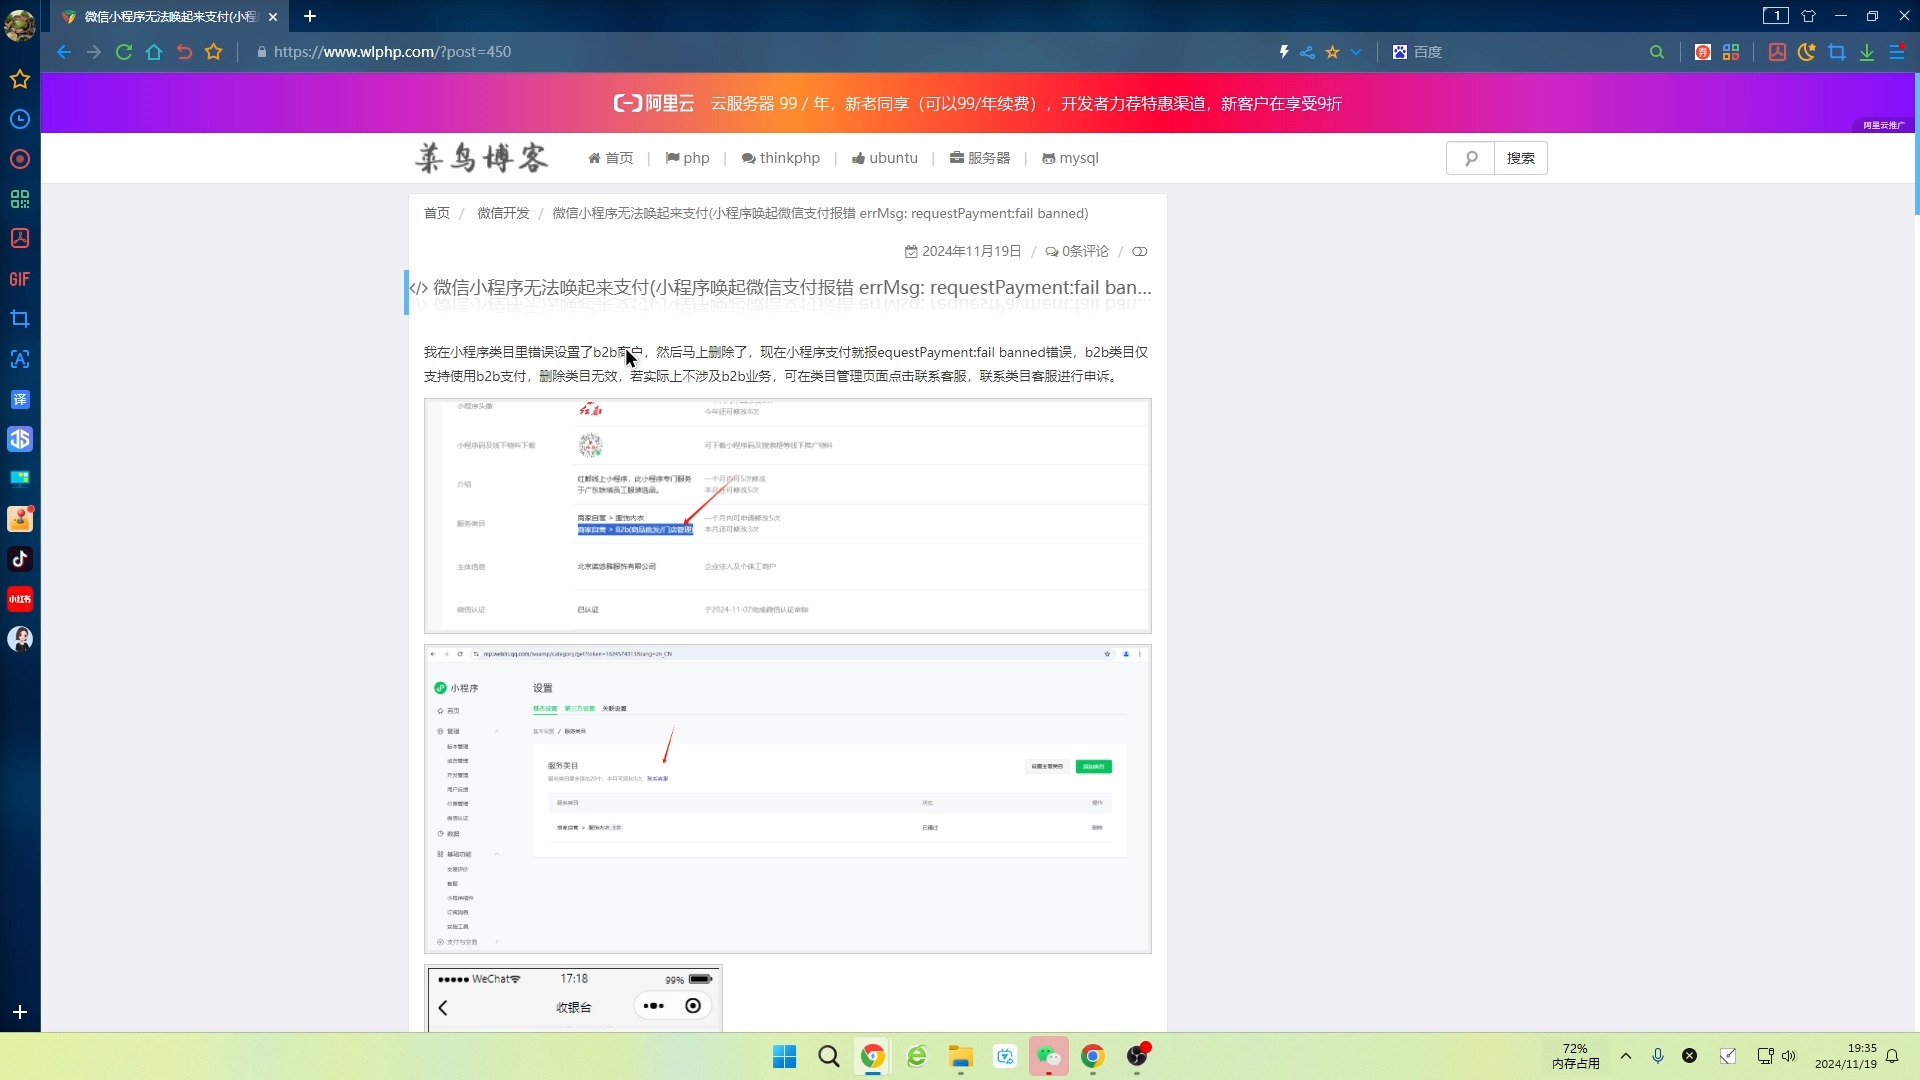This screenshot has height=1080, width=1920.
Task: Expand the address bar dropdown chevron
Action: (1356, 52)
